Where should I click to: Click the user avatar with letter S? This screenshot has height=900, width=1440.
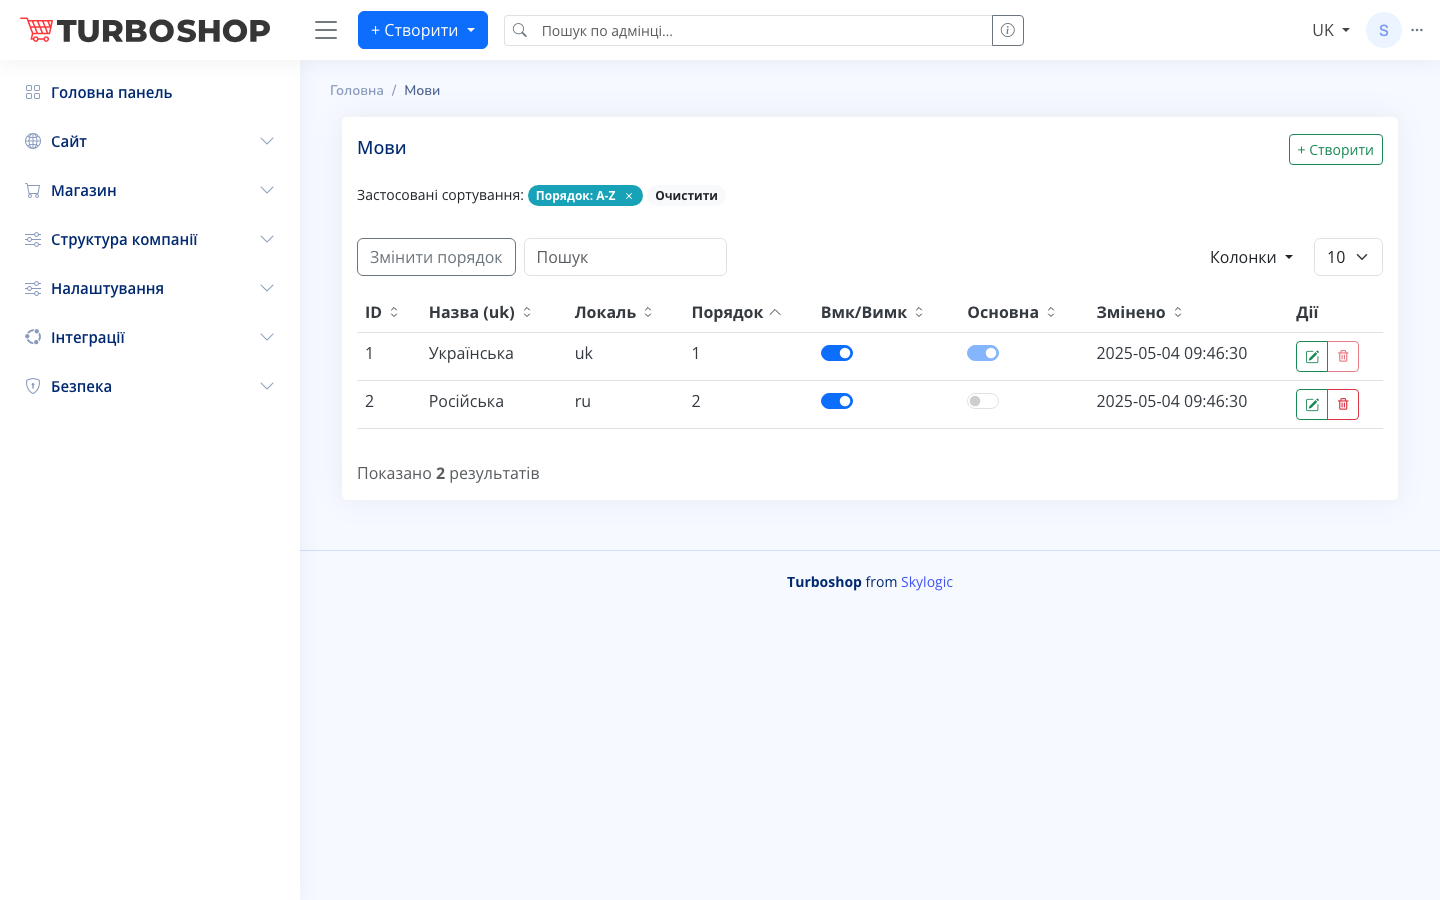pos(1384,30)
